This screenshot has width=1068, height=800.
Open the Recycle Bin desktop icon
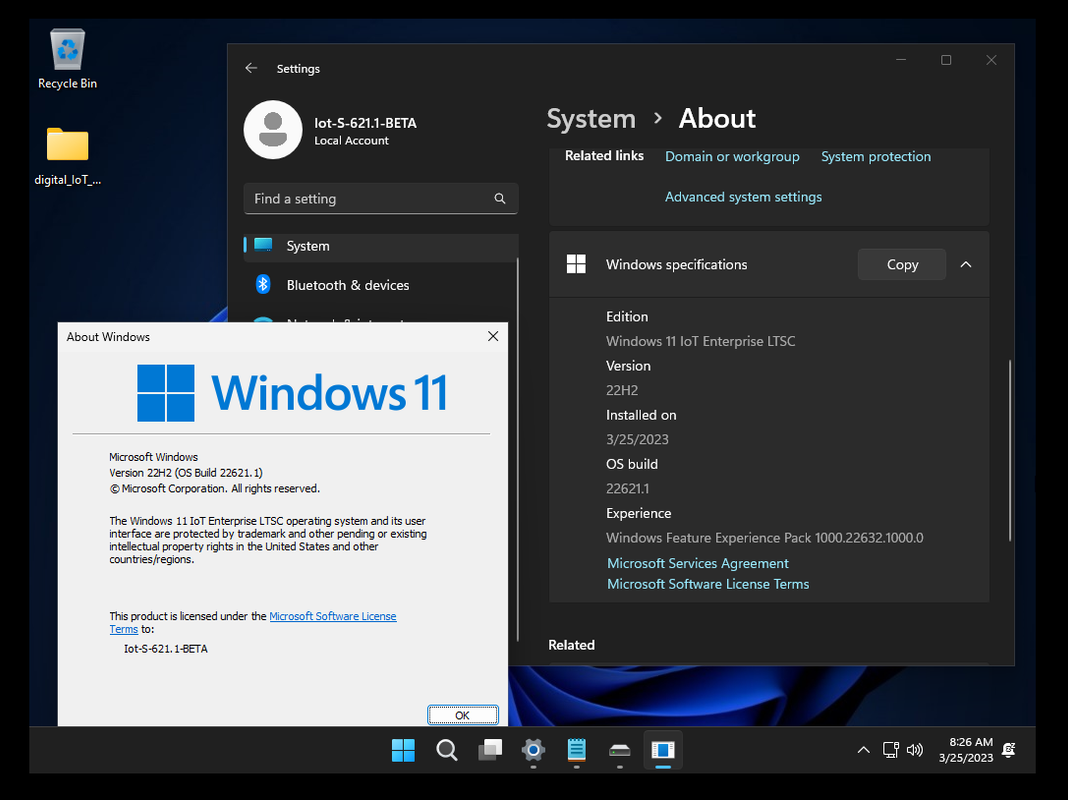[x=67, y=59]
